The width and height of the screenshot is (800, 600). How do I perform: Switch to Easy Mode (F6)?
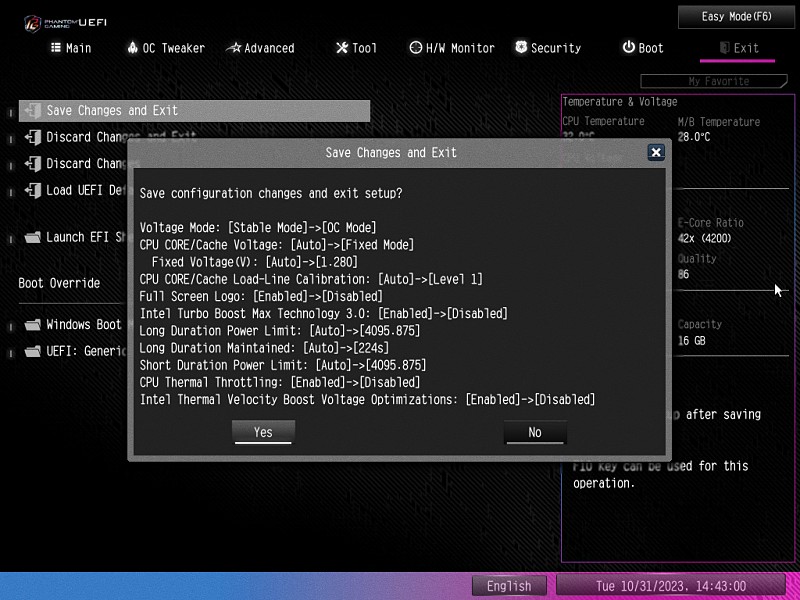point(737,17)
